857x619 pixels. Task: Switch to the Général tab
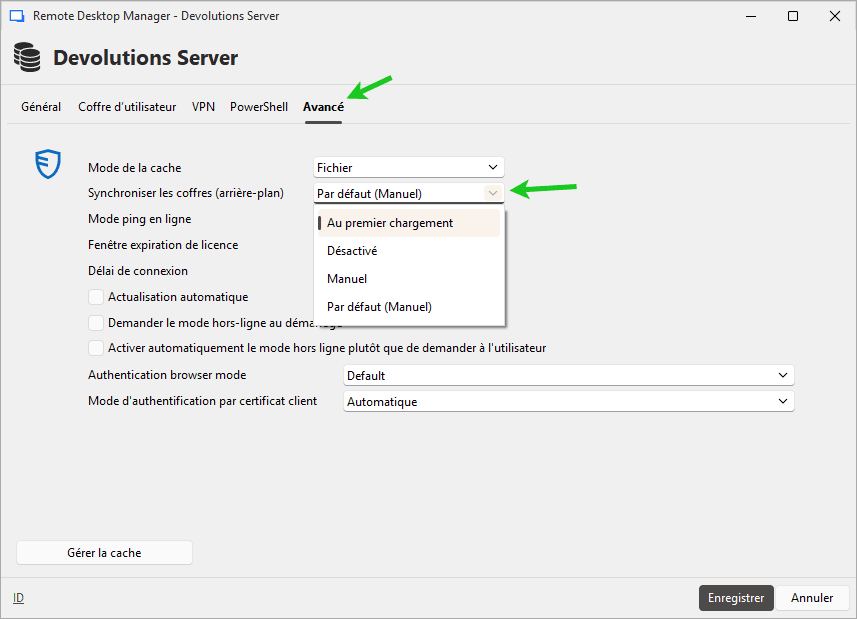pos(41,107)
